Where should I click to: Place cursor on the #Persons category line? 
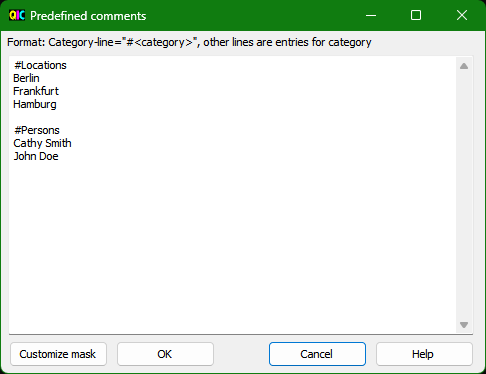point(37,130)
